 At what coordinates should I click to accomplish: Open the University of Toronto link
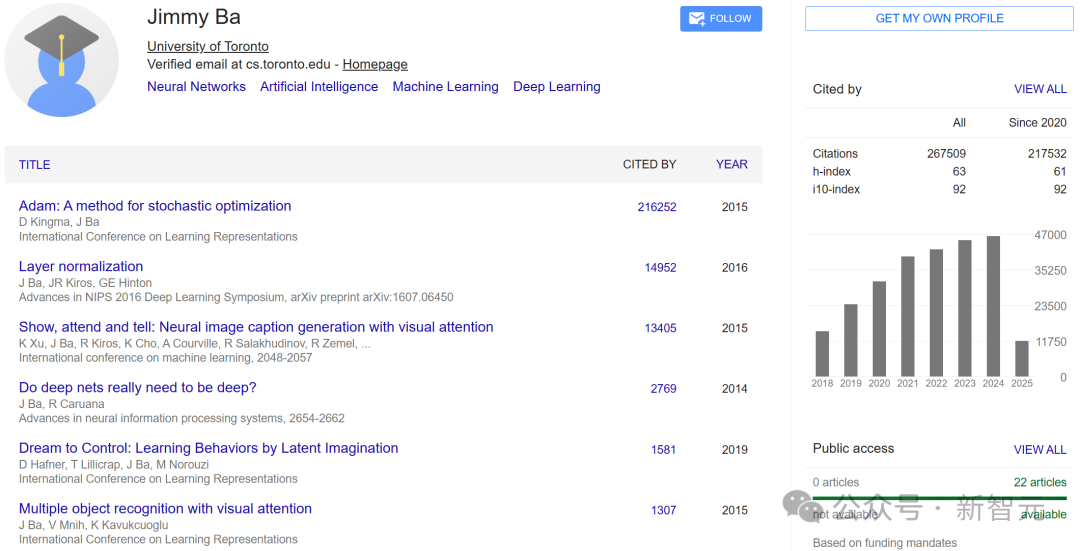click(208, 46)
